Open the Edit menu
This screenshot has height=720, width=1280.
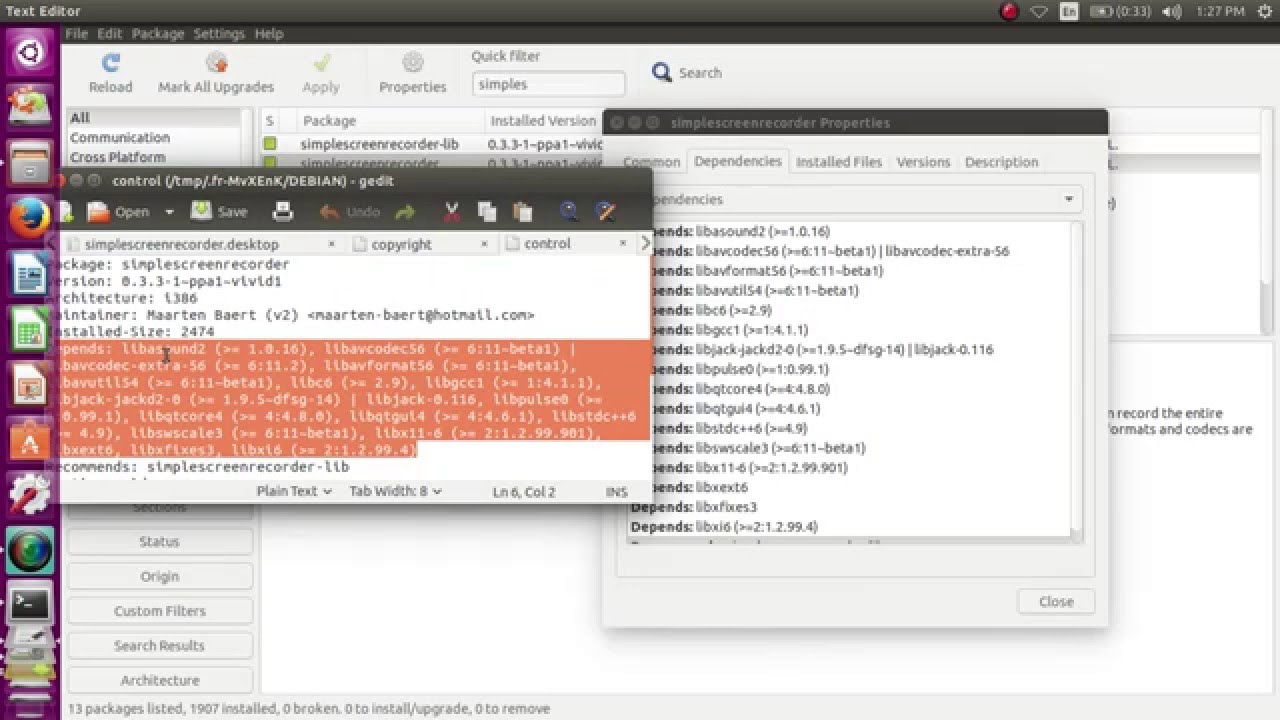109,33
